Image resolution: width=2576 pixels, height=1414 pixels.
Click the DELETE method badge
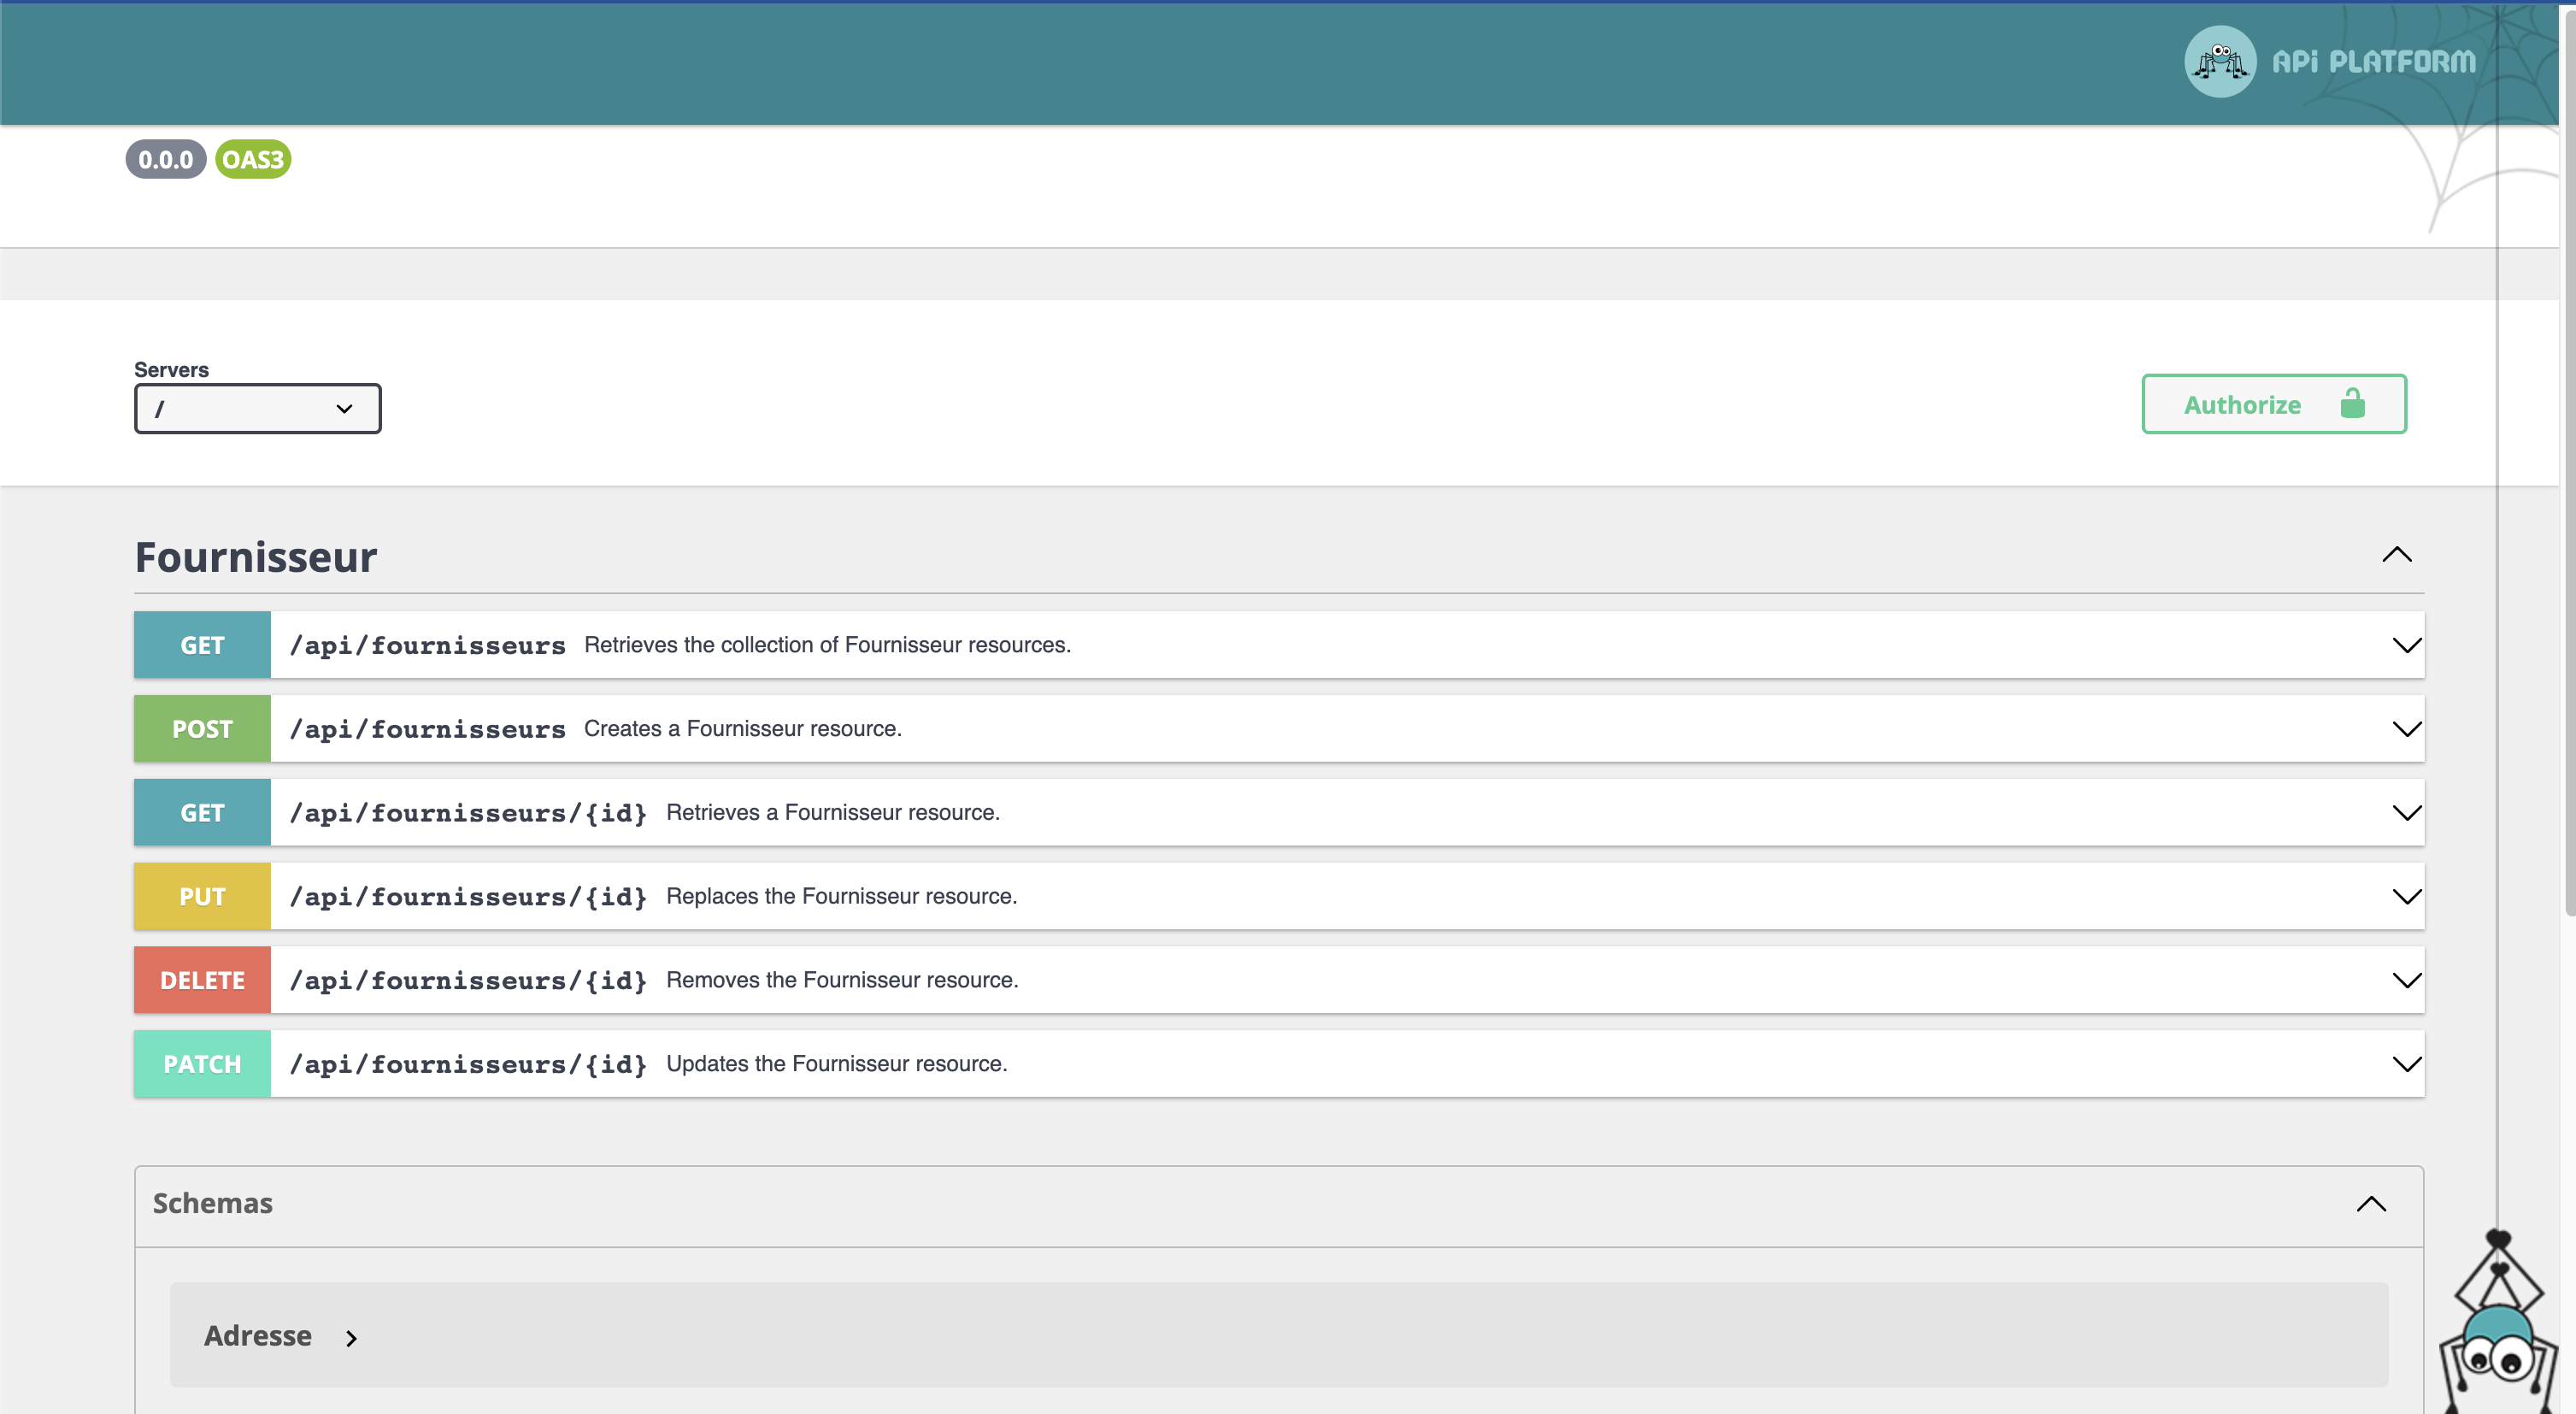(202, 981)
